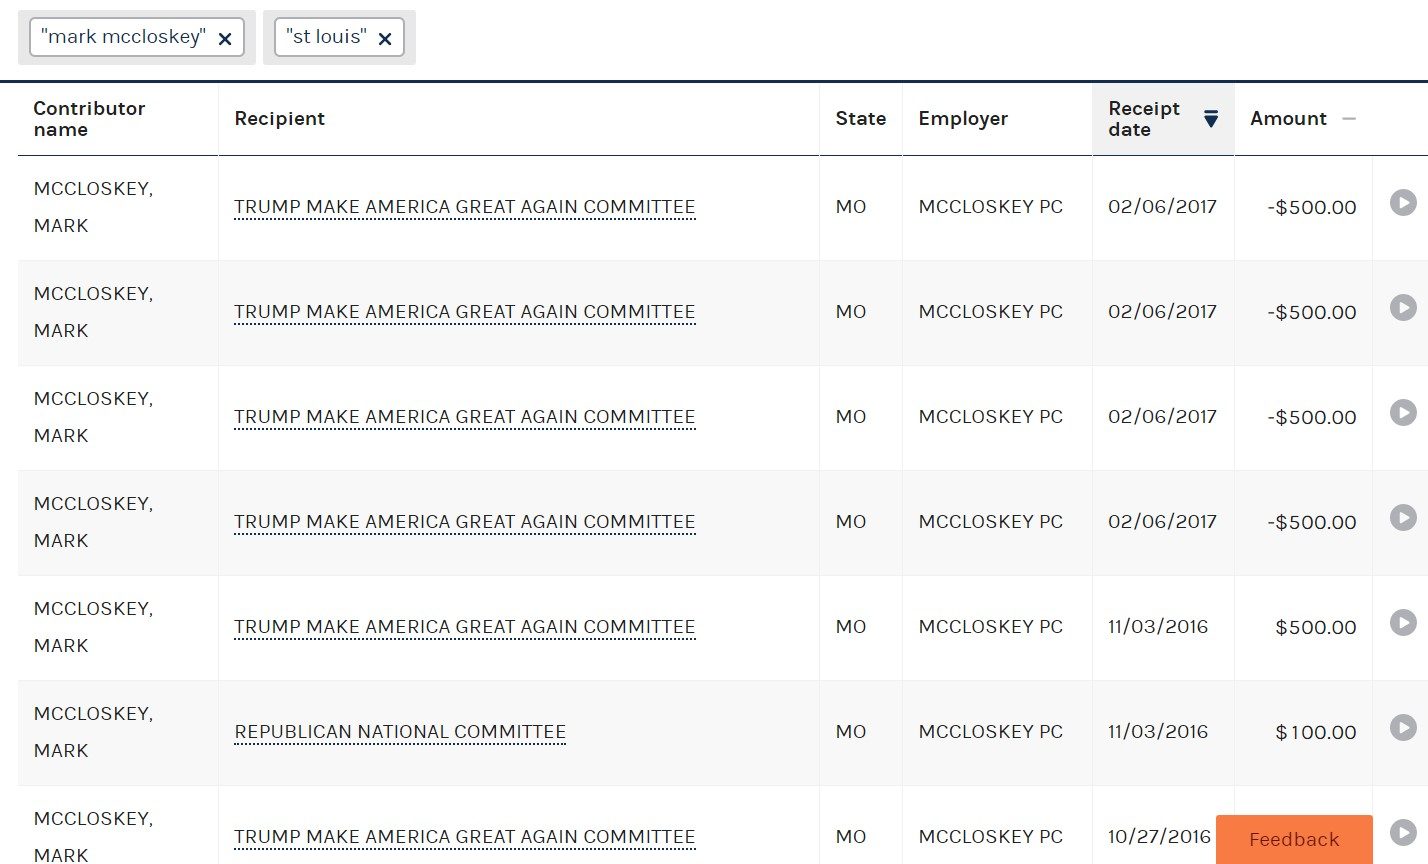This screenshot has height=864, width=1428.
Task: Click the MO state cell in the positive $500.00 row
Action: [x=850, y=627]
